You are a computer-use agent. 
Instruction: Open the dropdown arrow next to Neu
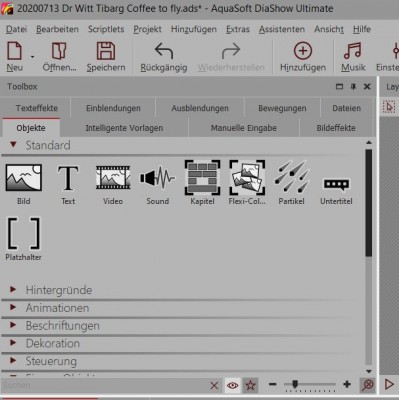coord(32,57)
